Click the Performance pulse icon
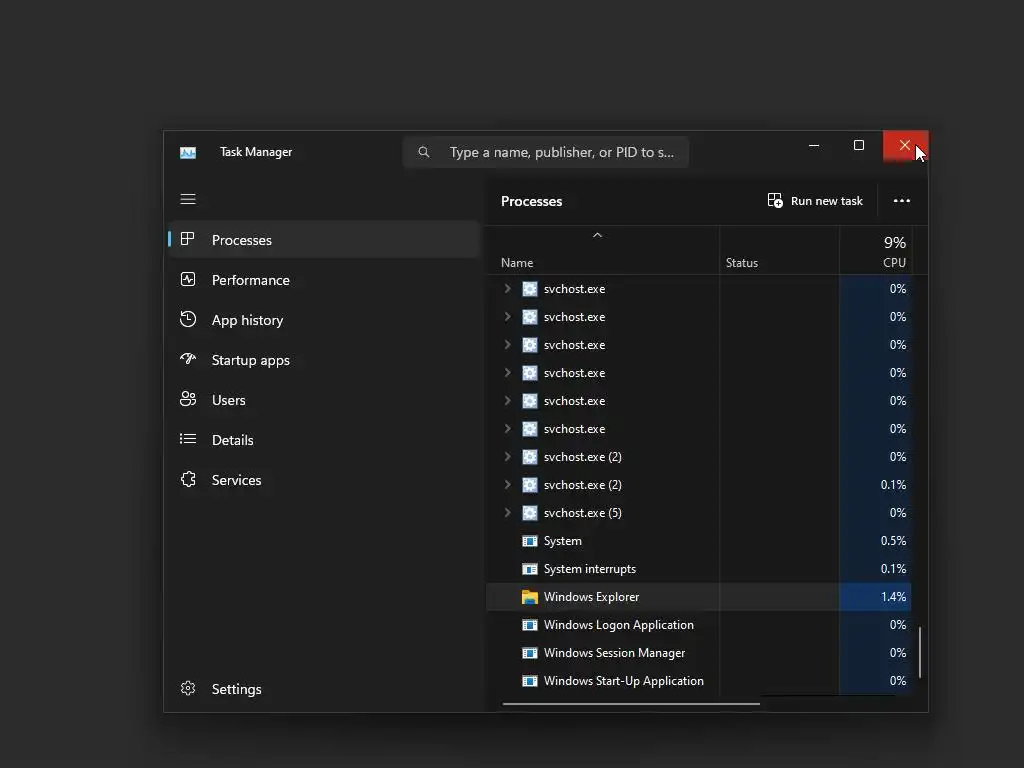 click(187, 280)
